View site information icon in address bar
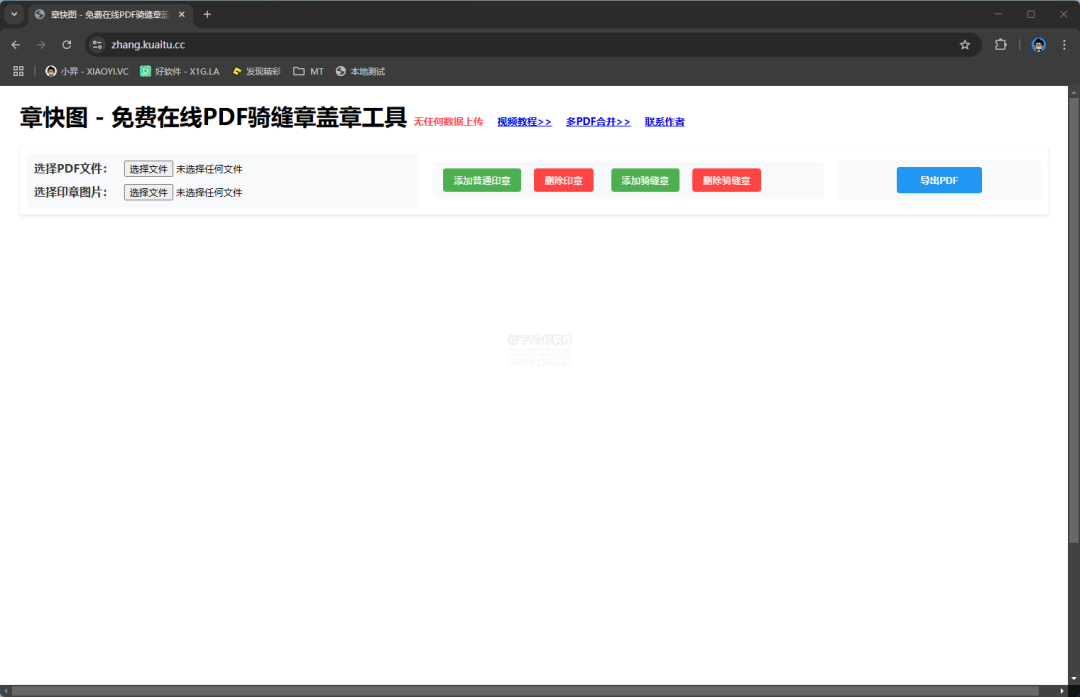The image size is (1080, 697). click(98, 45)
